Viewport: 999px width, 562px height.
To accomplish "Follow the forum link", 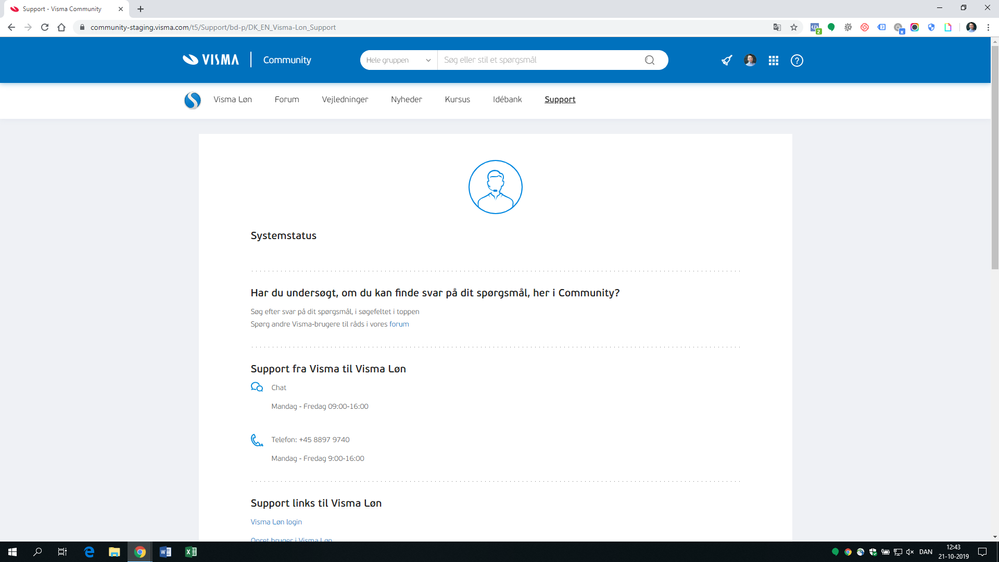I will pos(399,324).
